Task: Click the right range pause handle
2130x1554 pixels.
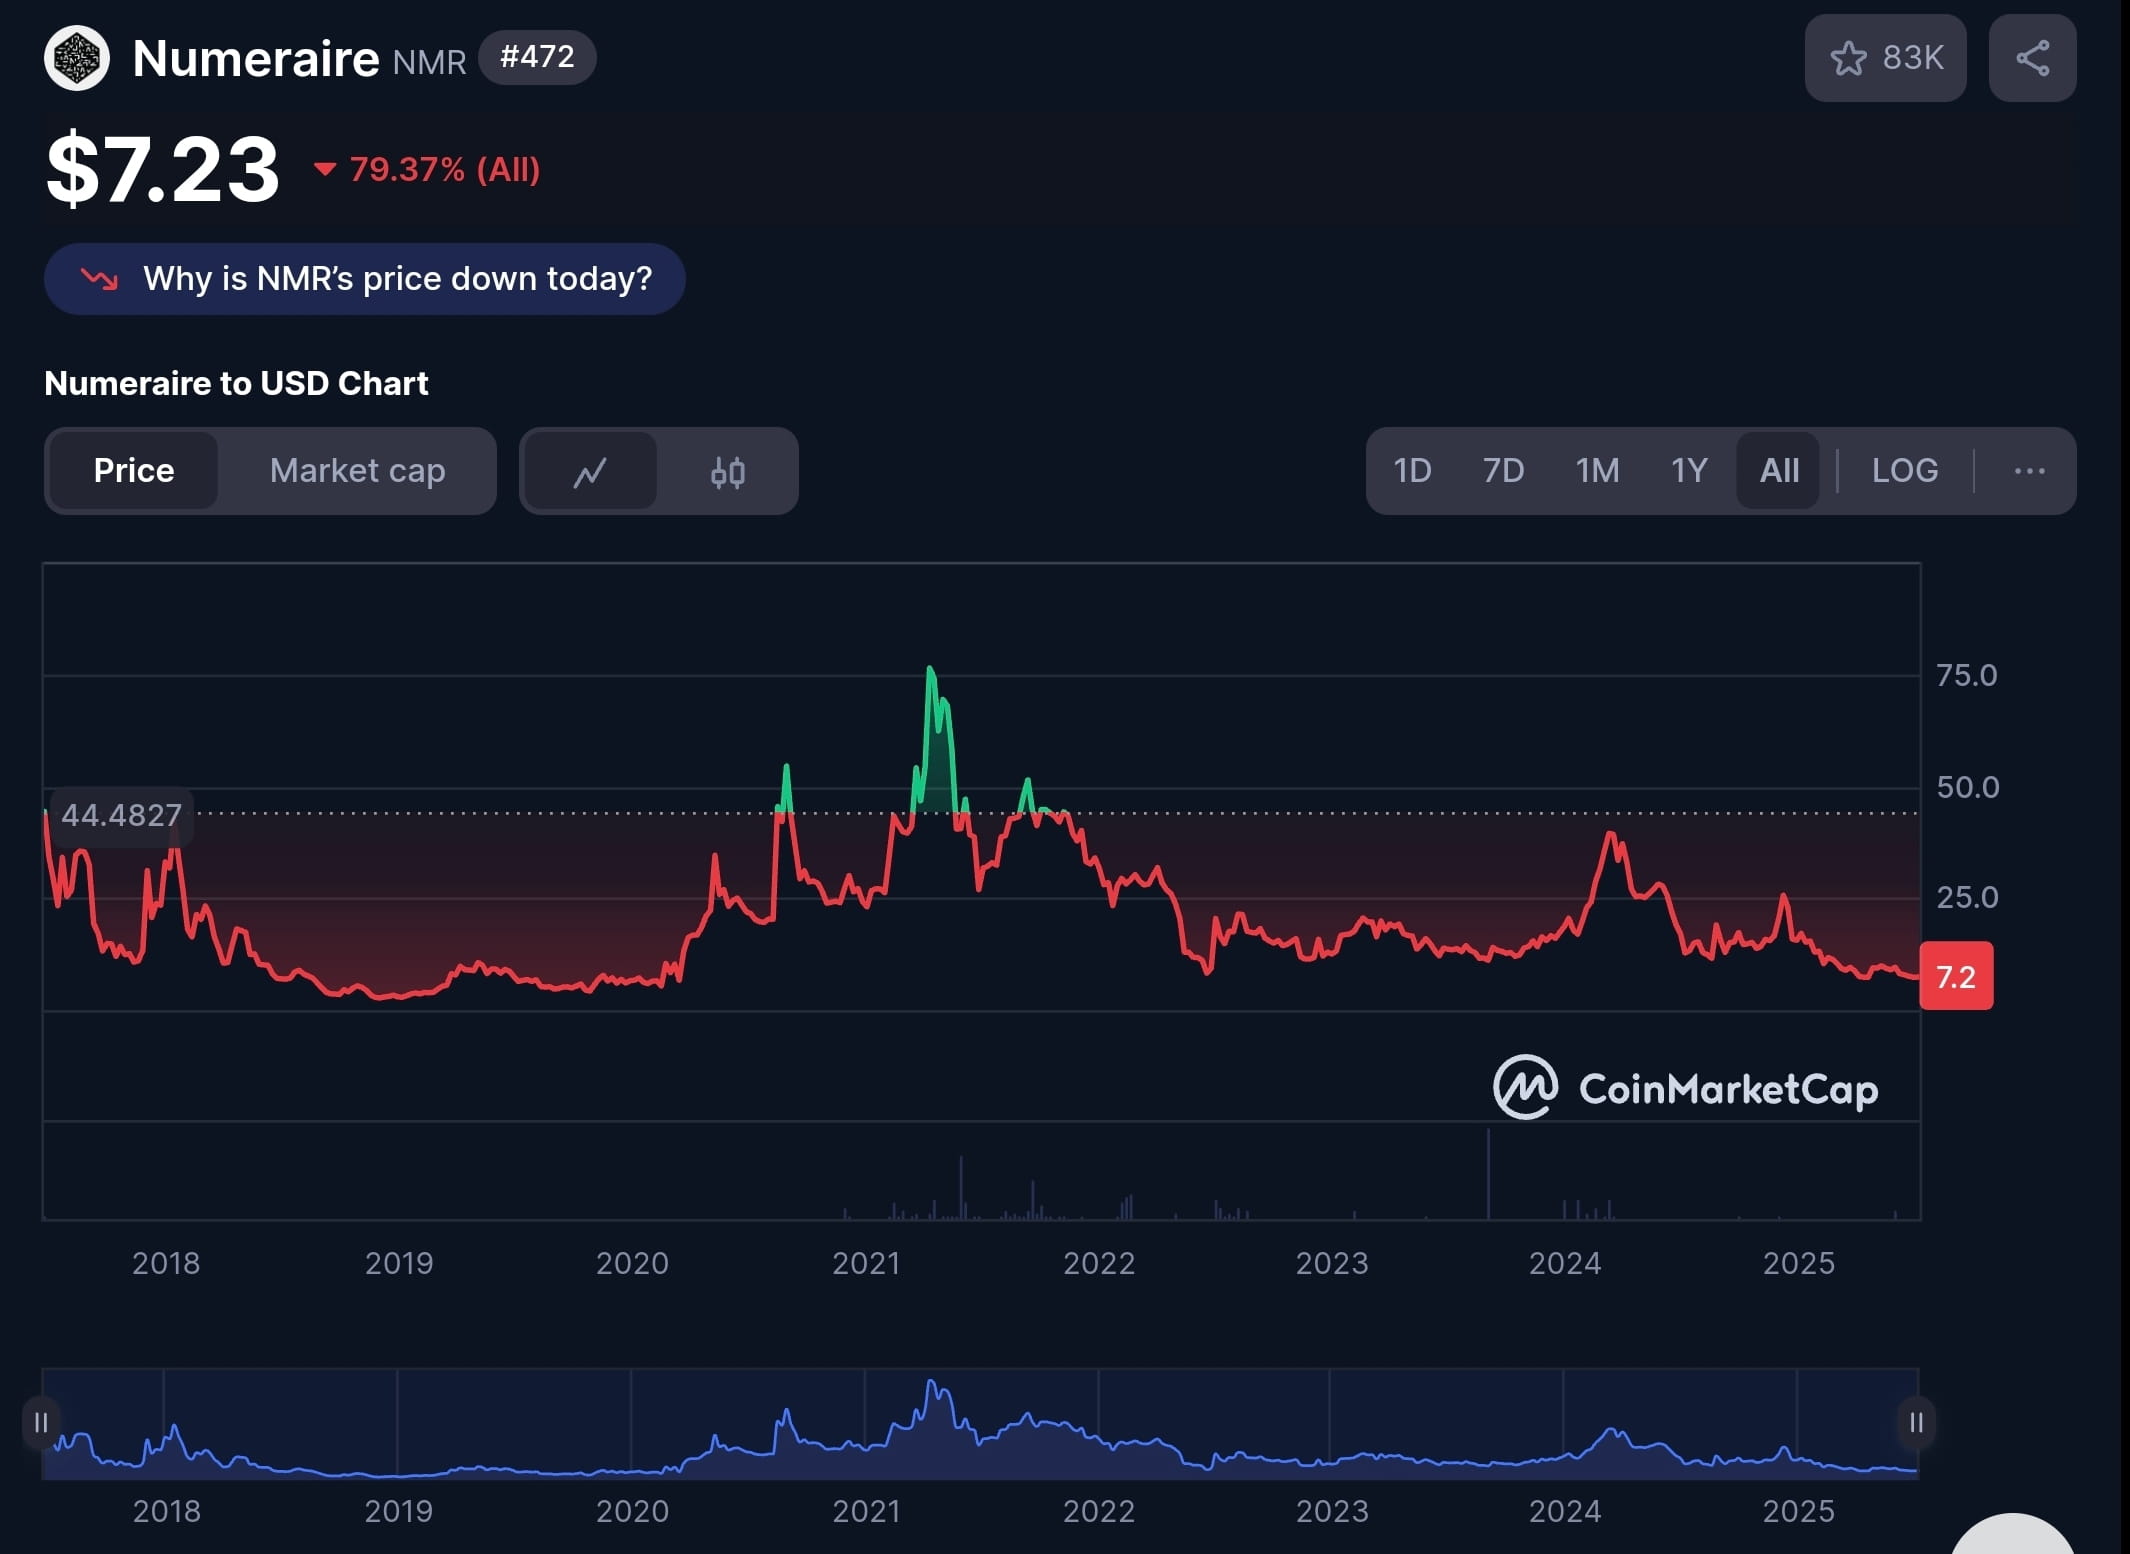Action: 1915,1422
